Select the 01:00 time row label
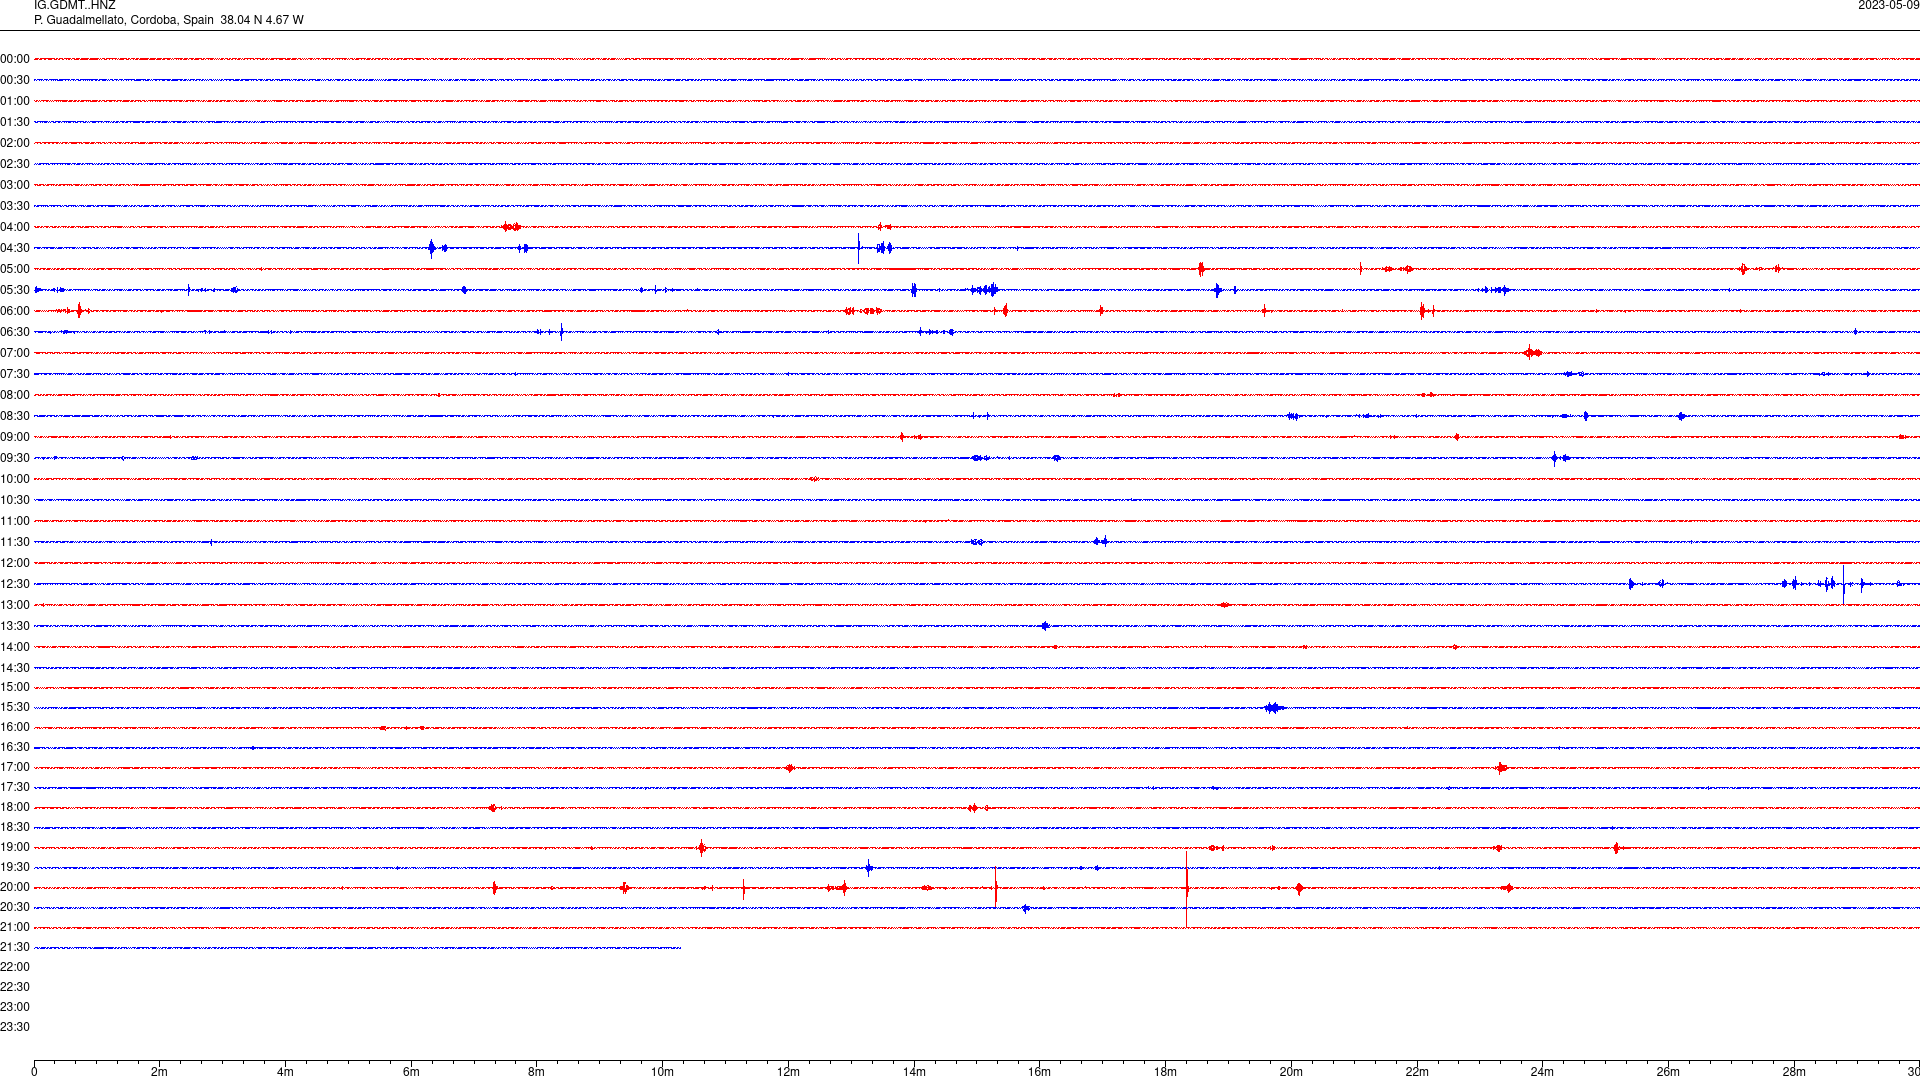This screenshot has width=1920, height=1080. point(15,101)
